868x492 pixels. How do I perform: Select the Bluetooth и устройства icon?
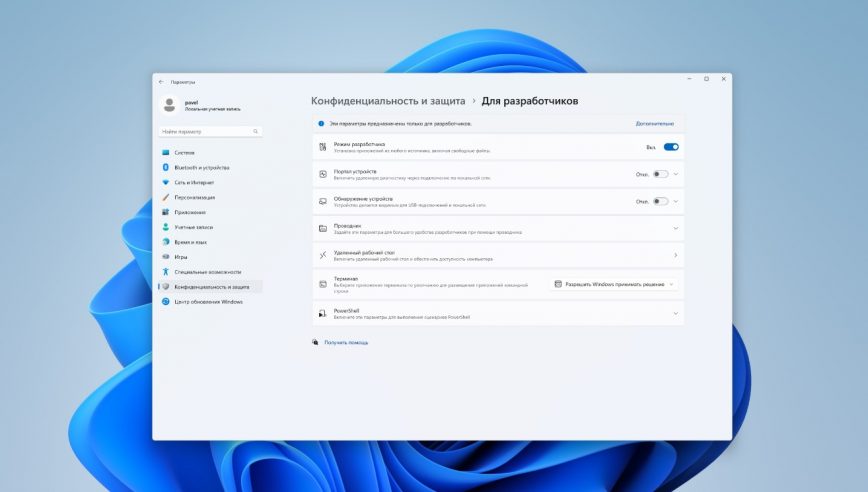tap(166, 168)
